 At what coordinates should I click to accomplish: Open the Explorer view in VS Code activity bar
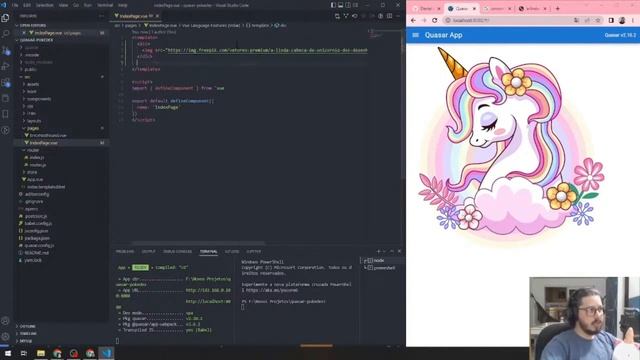click(5, 18)
